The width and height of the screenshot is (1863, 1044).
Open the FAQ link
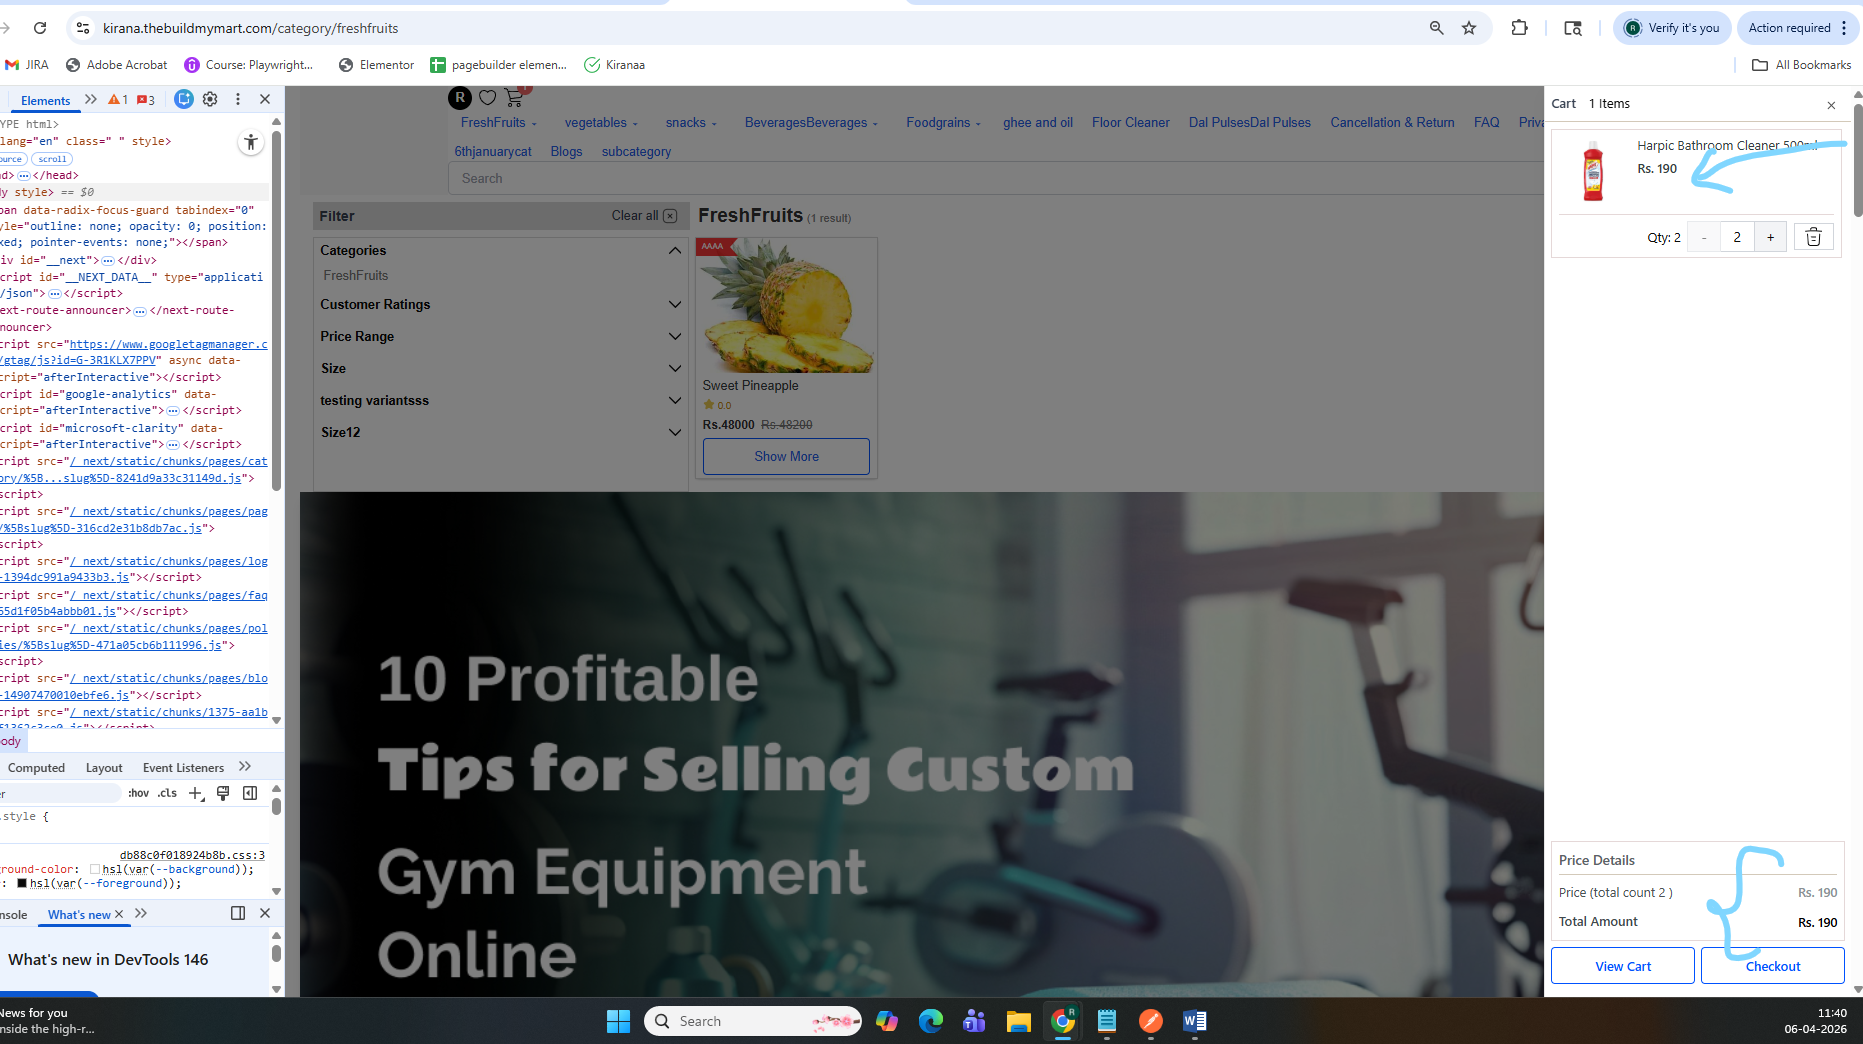[x=1486, y=122]
